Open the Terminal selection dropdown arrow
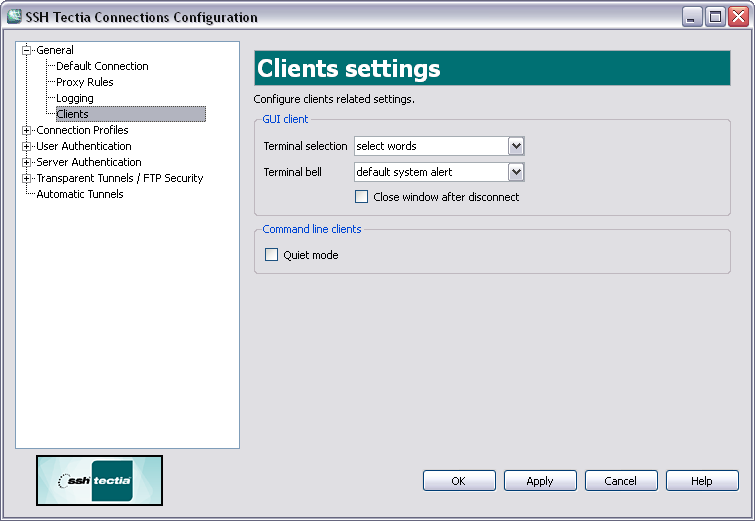The height and width of the screenshot is (521, 755). (516, 146)
